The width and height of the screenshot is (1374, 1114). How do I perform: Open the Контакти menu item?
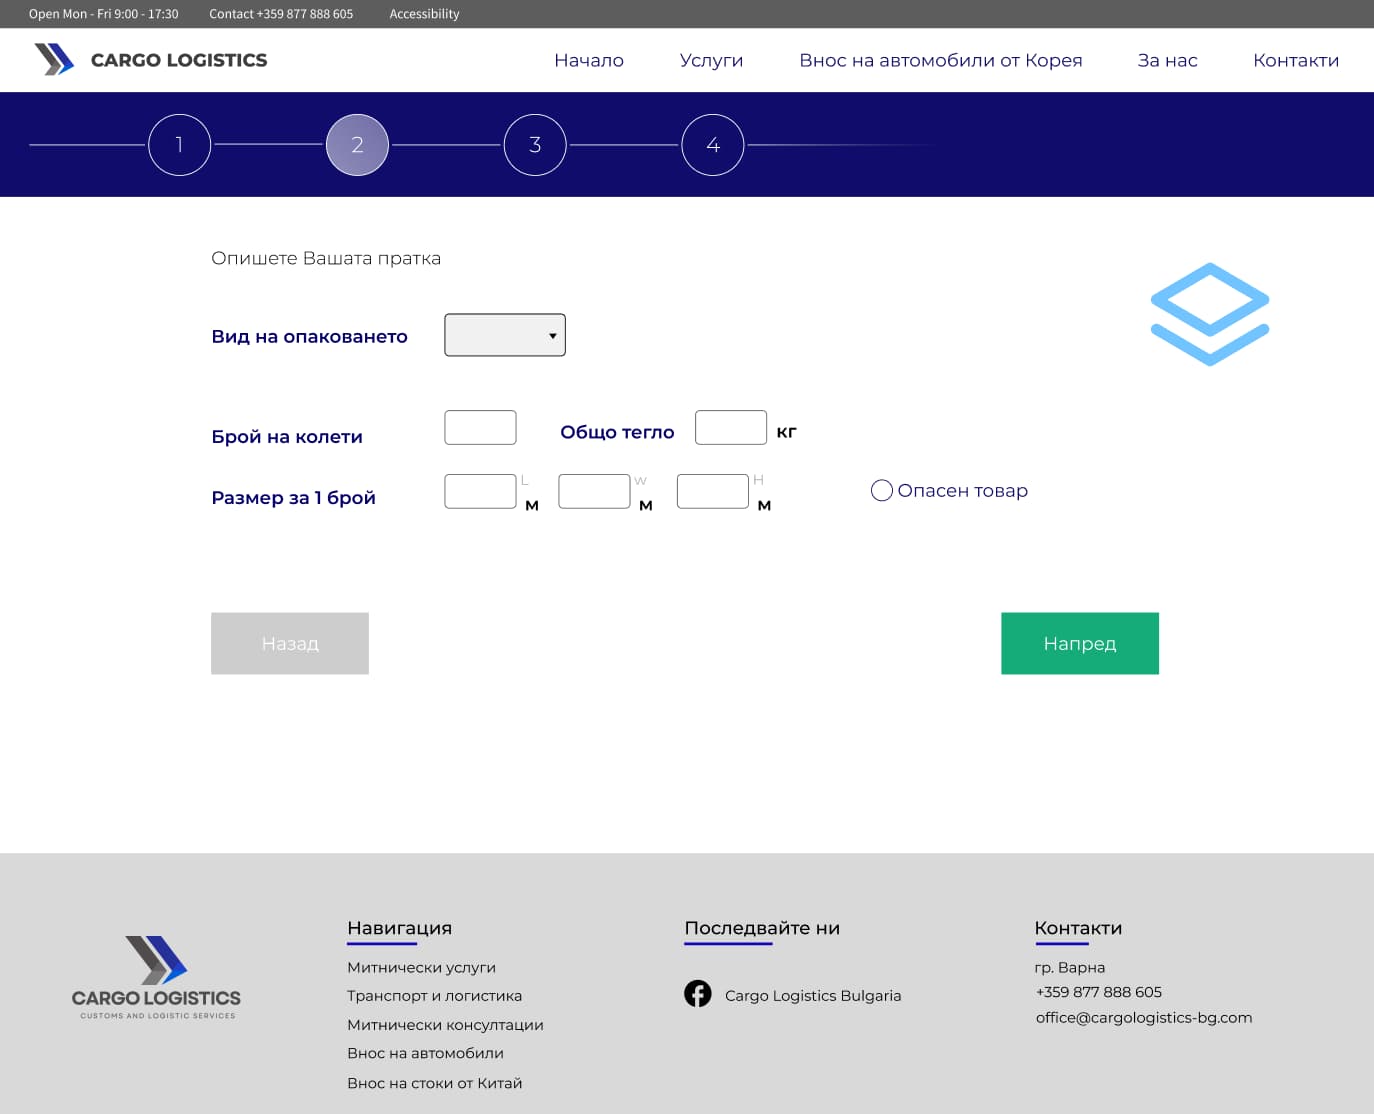click(1295, 60)
